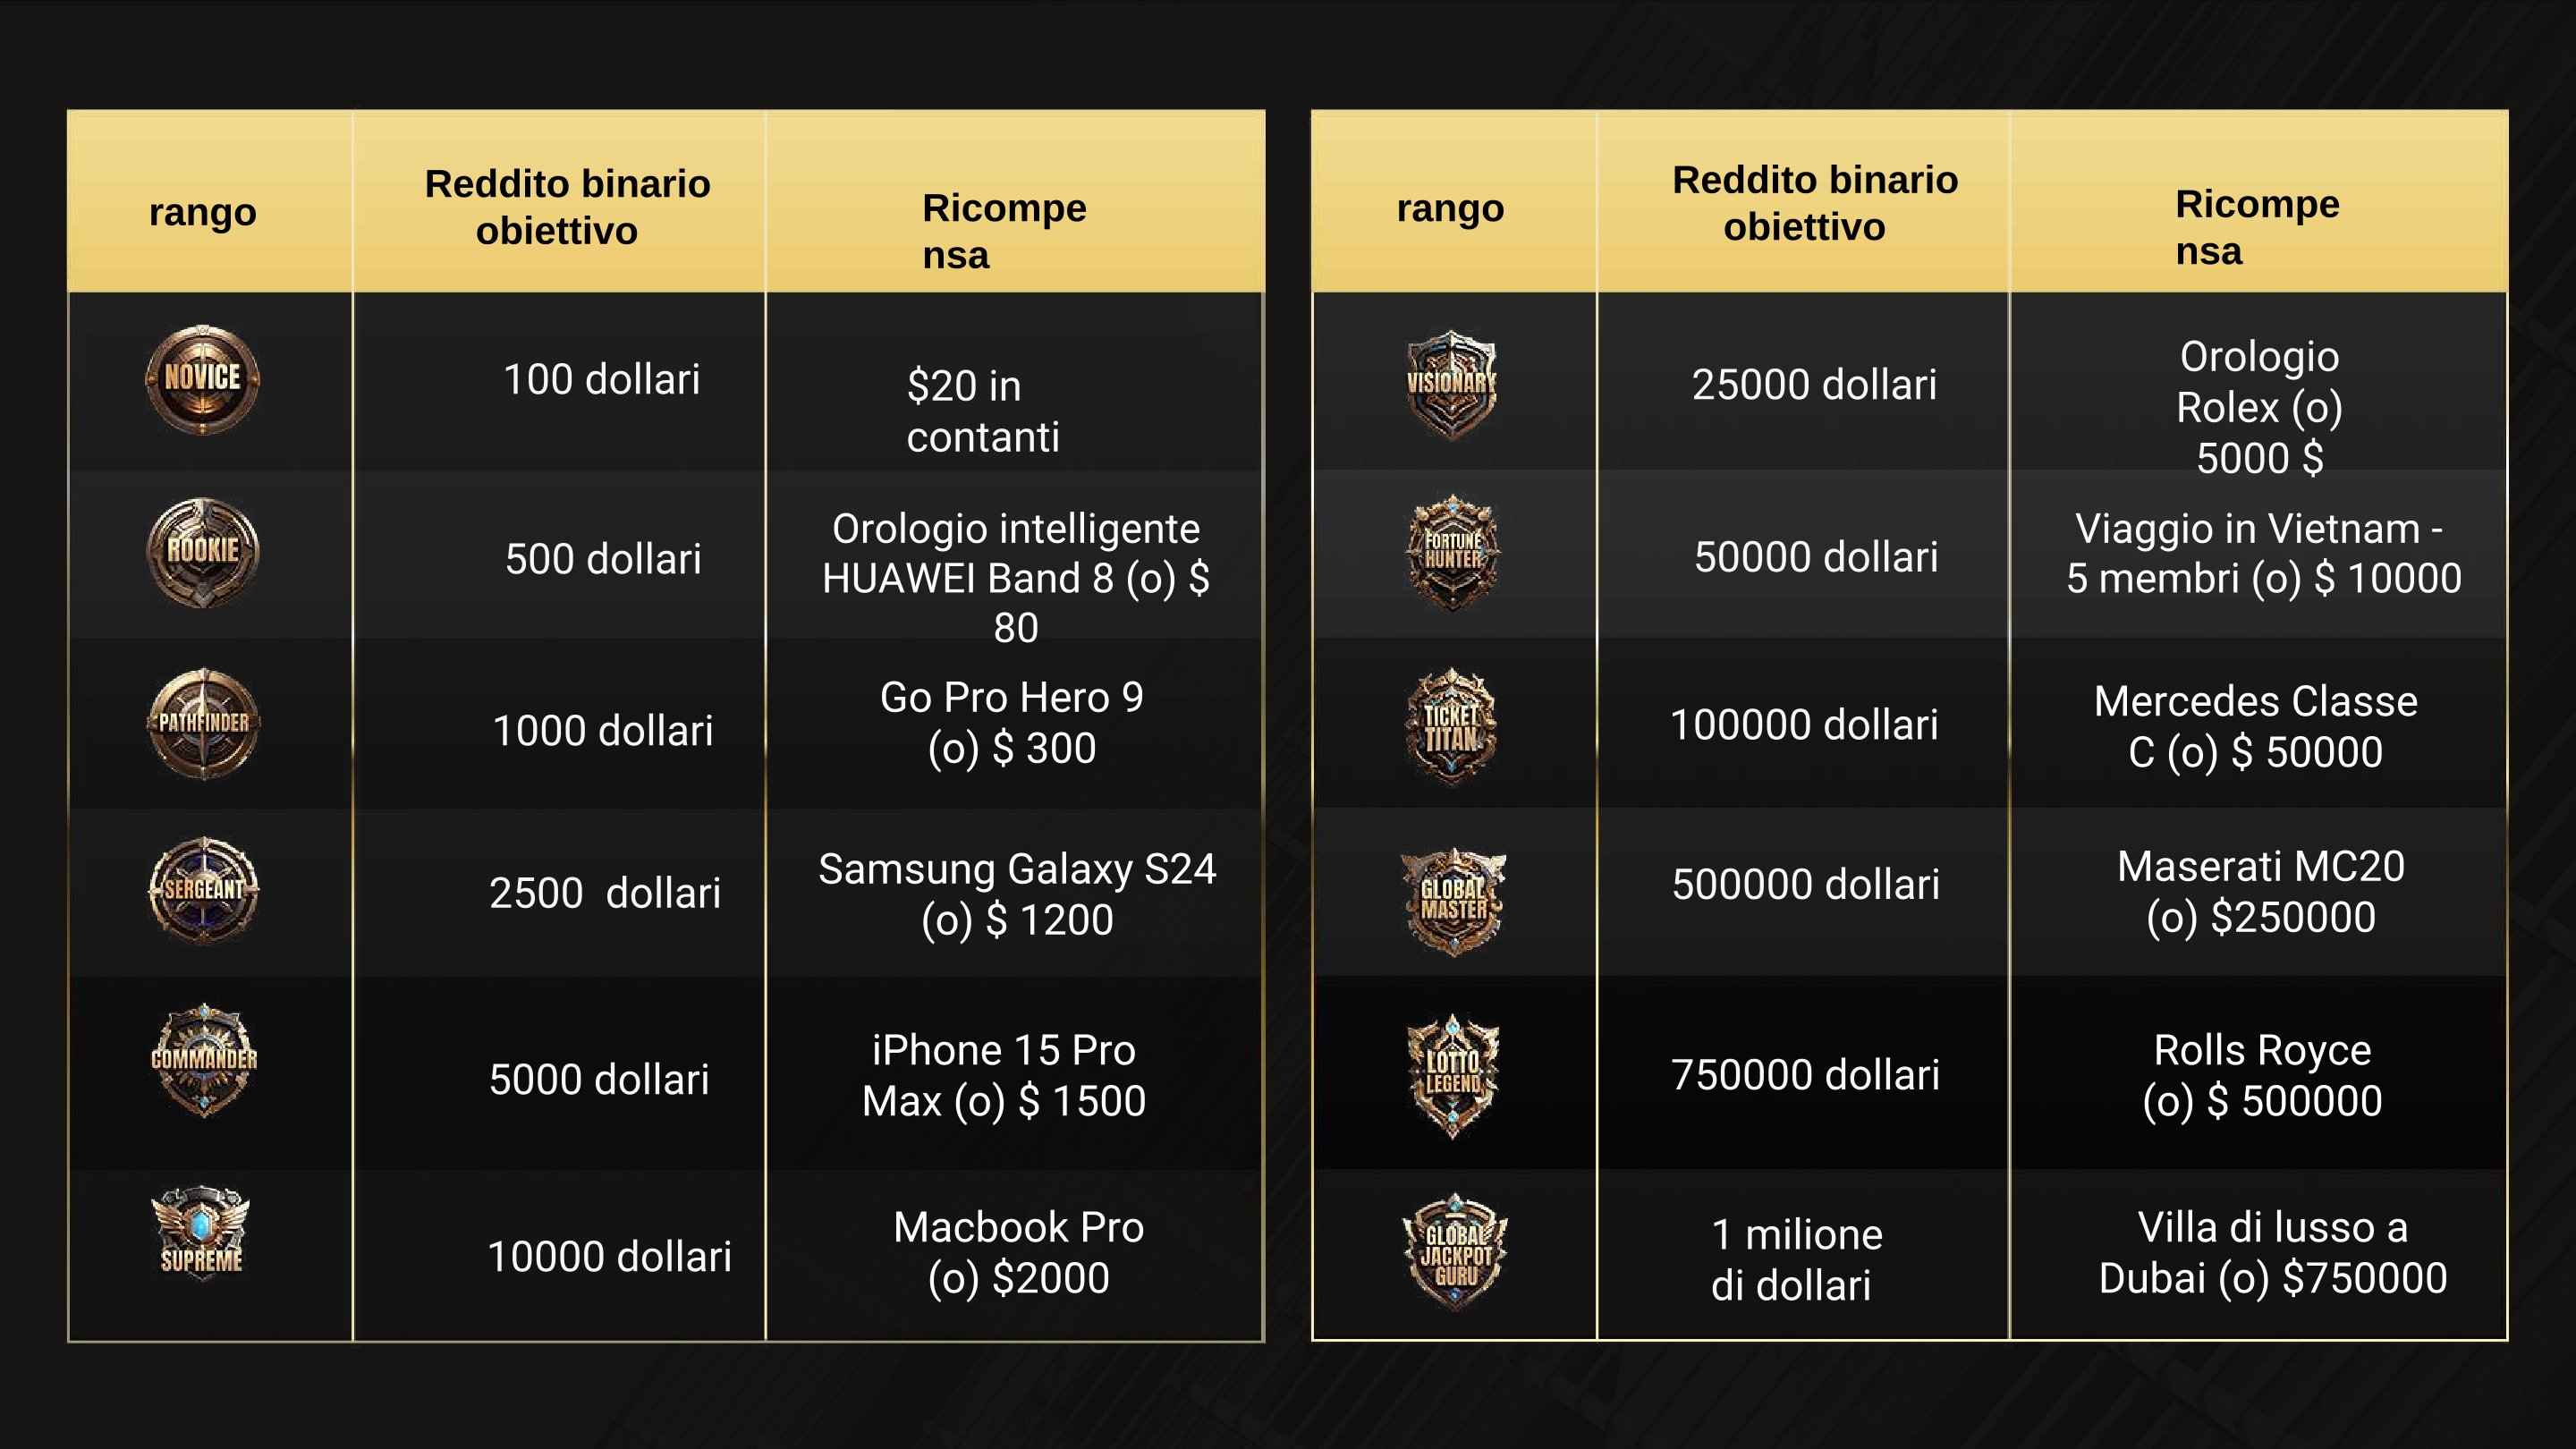Click the 'Orologio Rolex' reward cell

coord(2259,382)
